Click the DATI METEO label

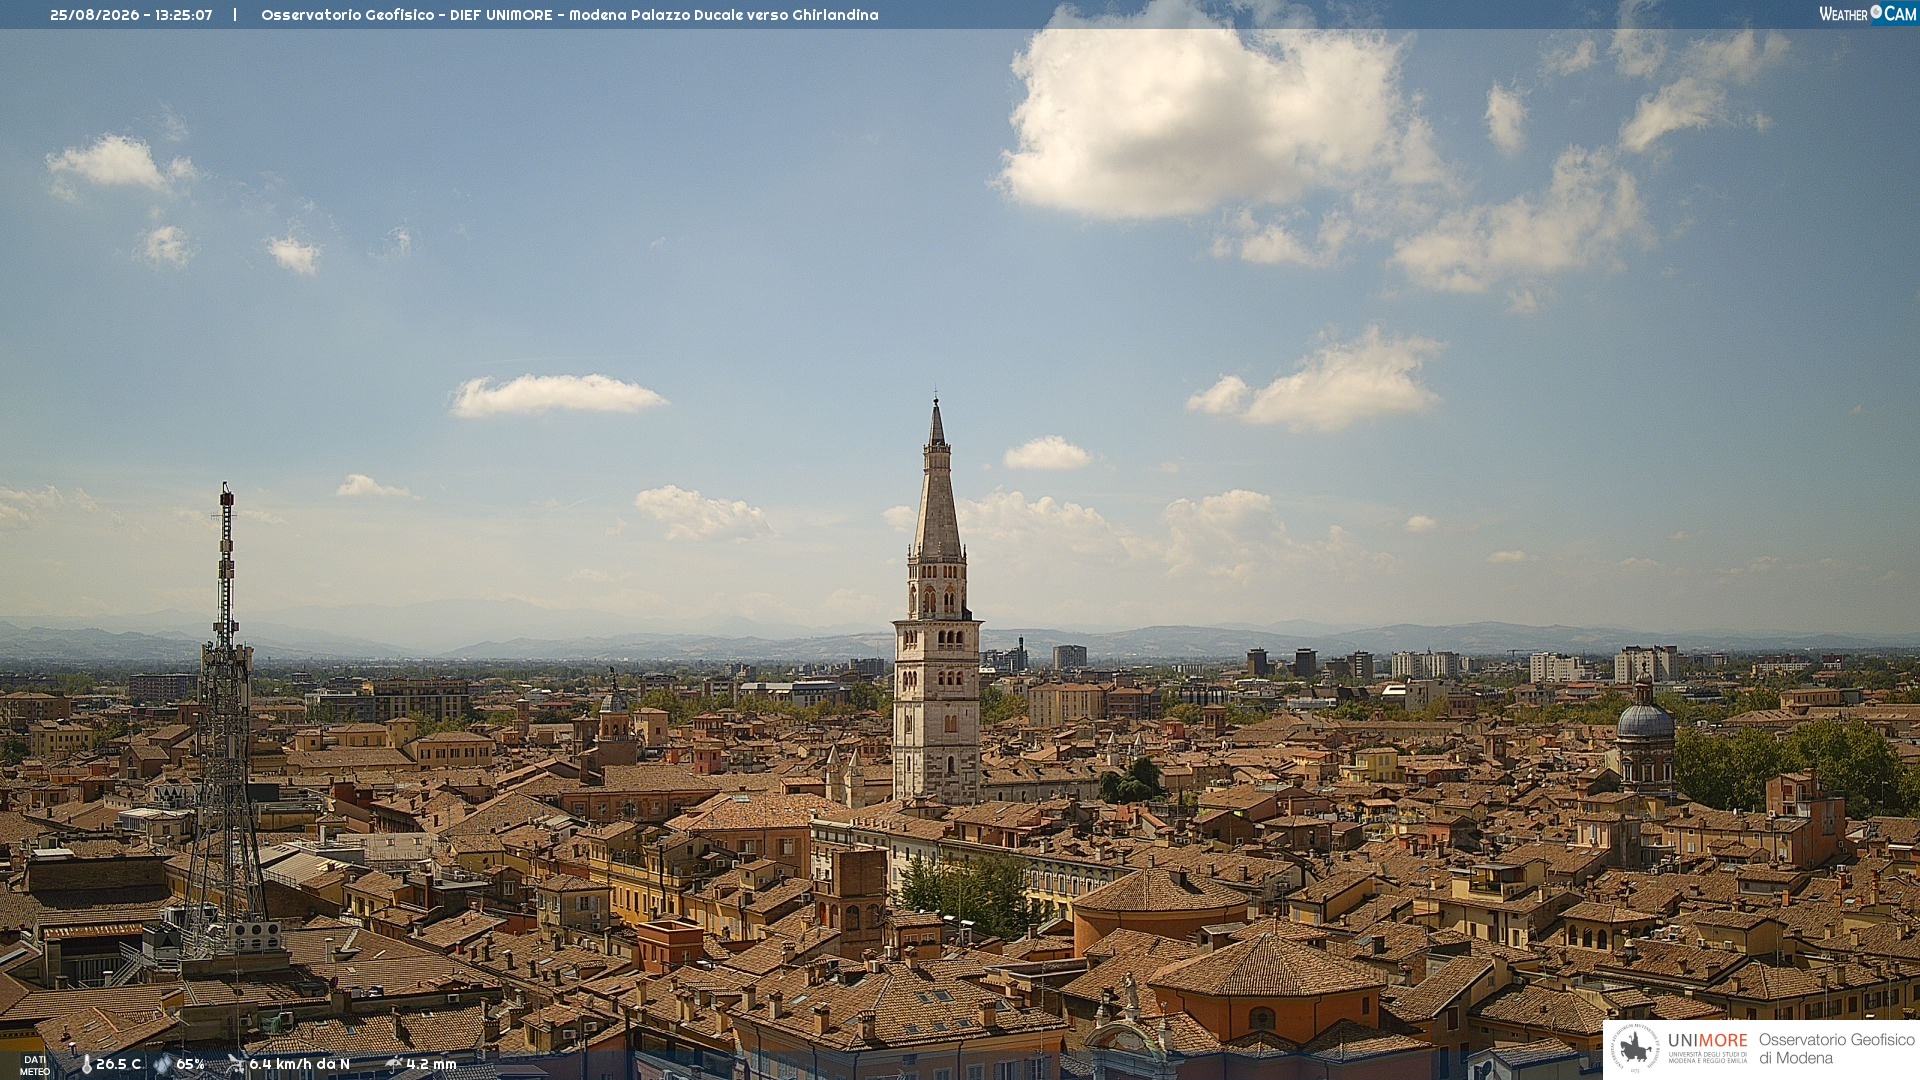35,1065
